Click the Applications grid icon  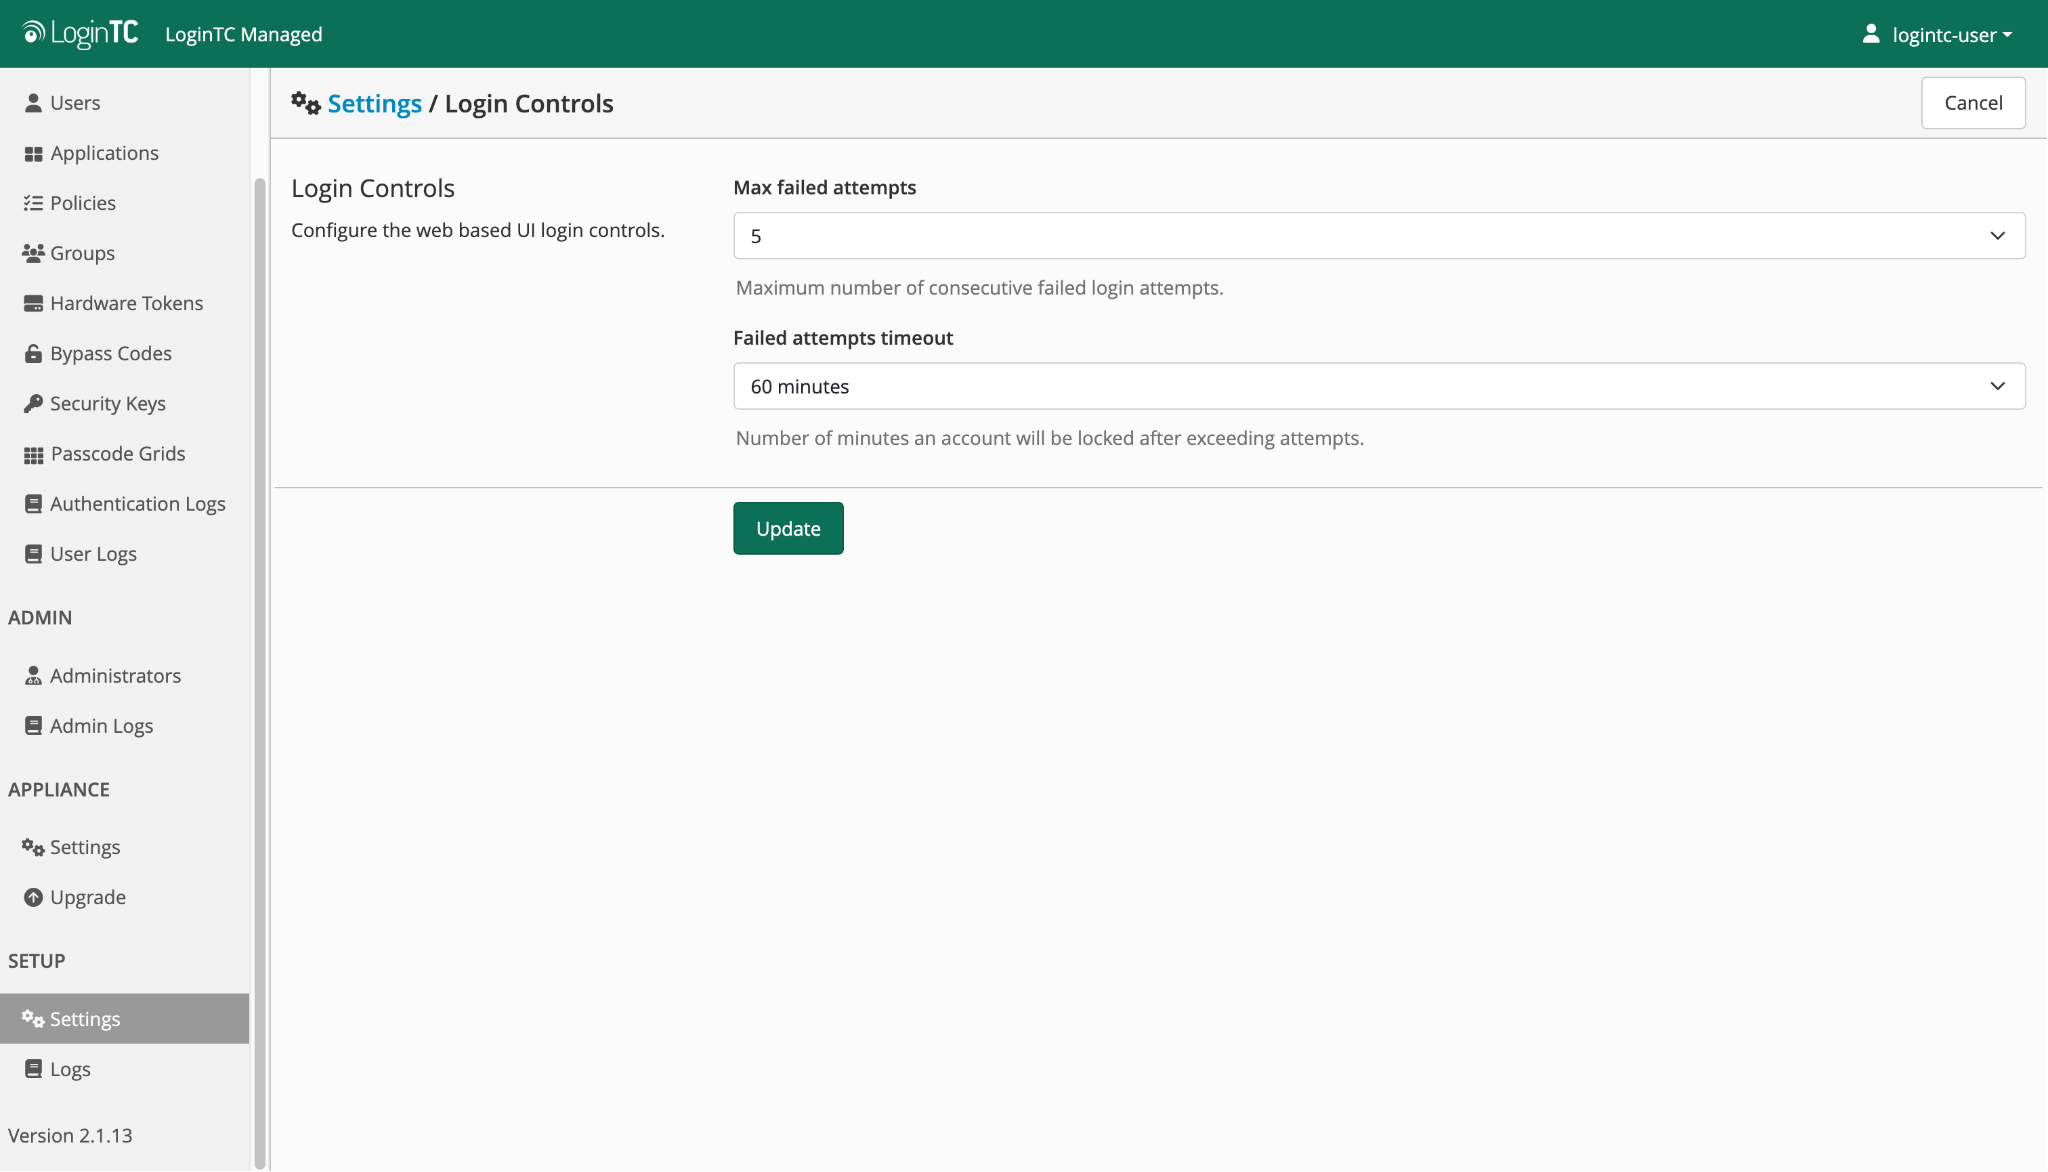(33, 153)
